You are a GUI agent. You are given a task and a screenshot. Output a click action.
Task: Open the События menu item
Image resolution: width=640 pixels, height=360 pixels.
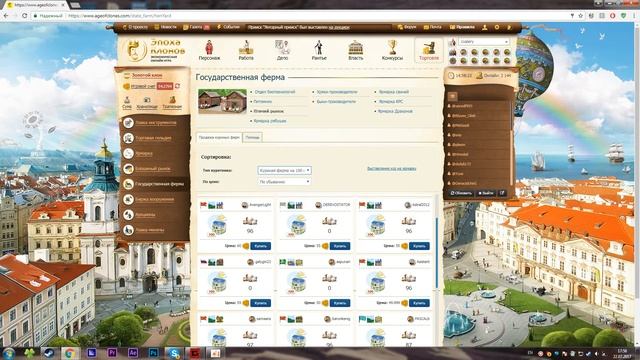pyautogui.click(x=229, y=27)
